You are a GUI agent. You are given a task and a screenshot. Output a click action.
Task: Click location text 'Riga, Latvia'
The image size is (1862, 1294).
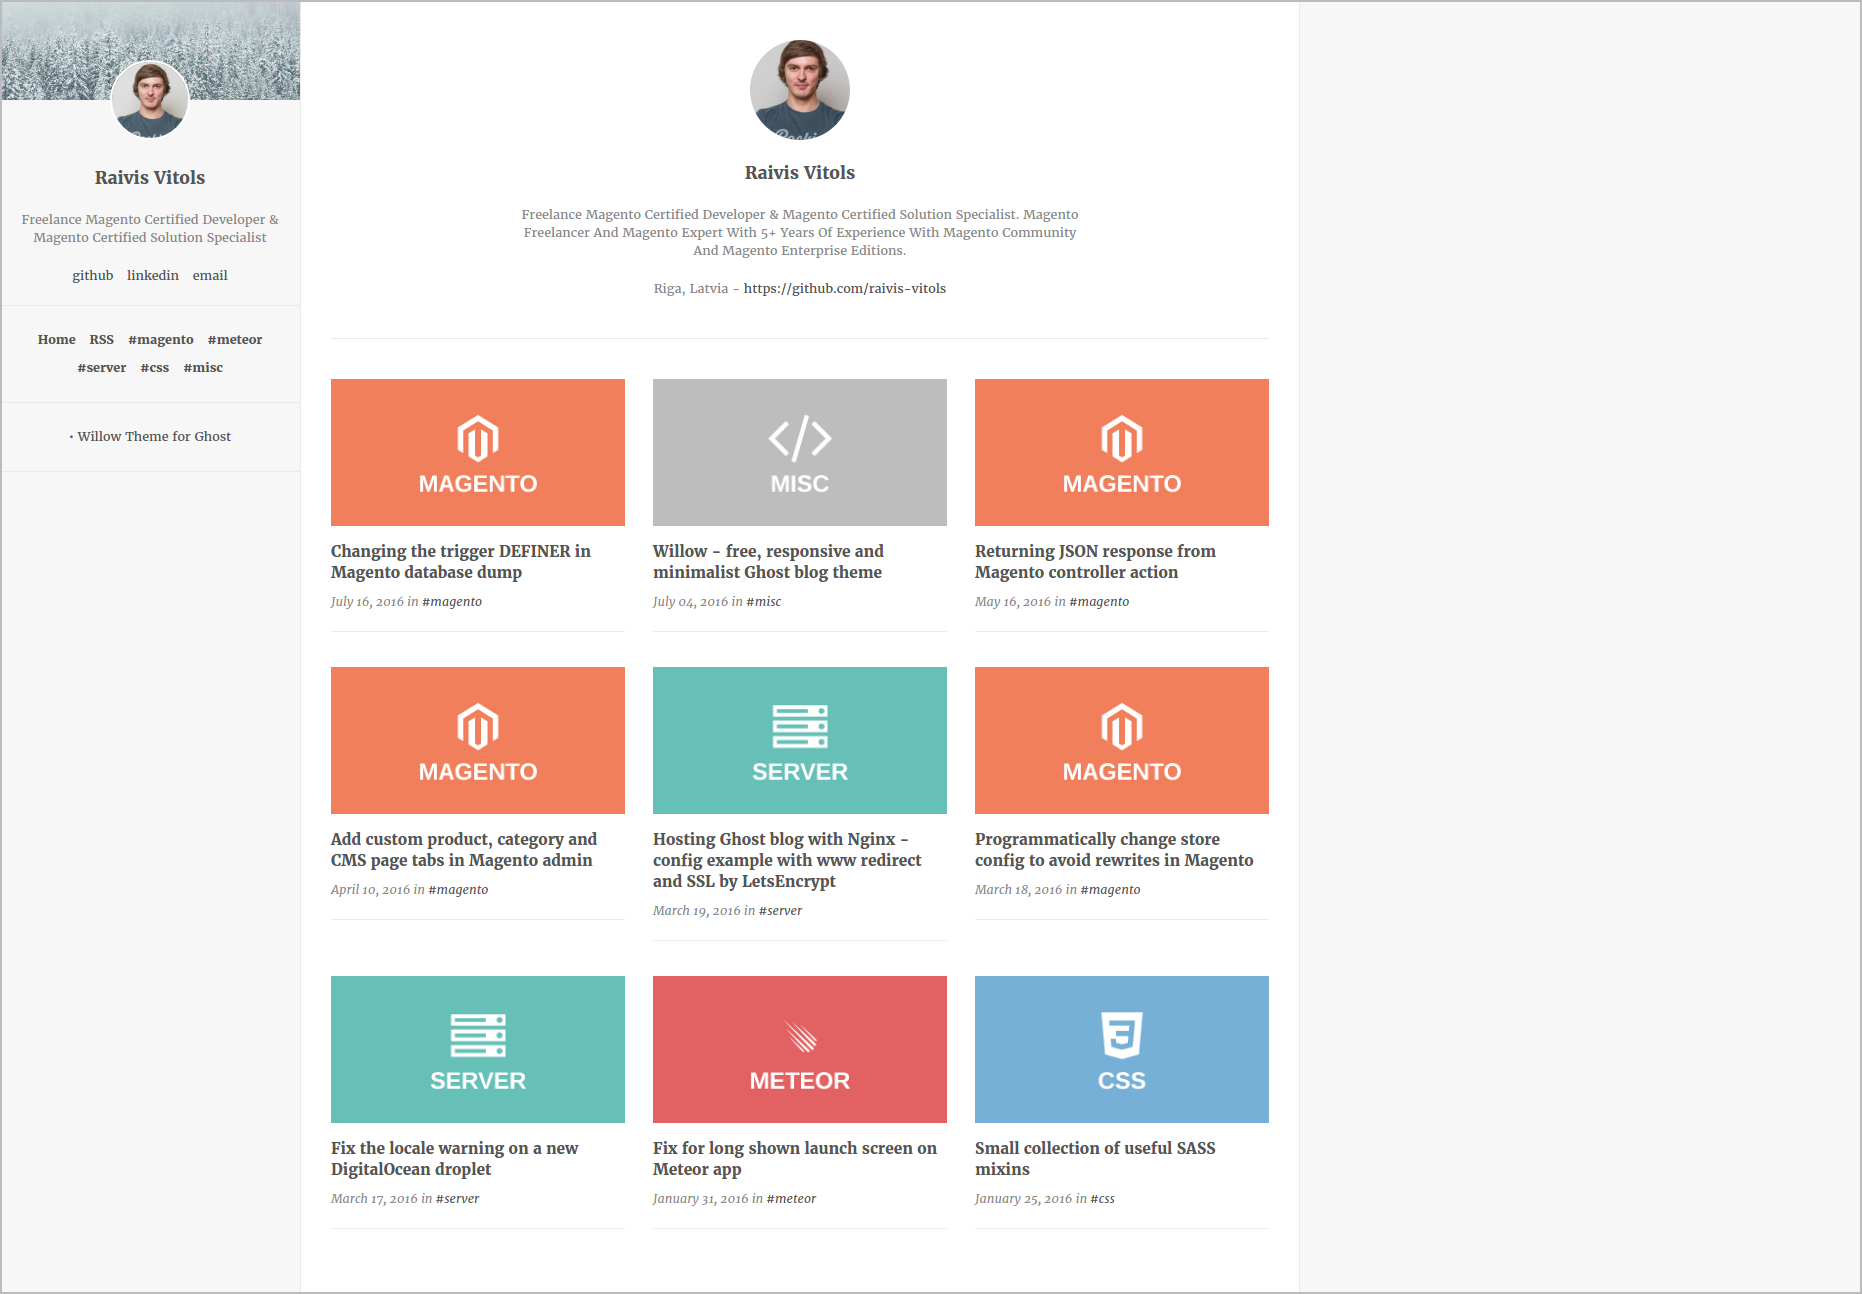pyautogui.click(x=691, y=288)
